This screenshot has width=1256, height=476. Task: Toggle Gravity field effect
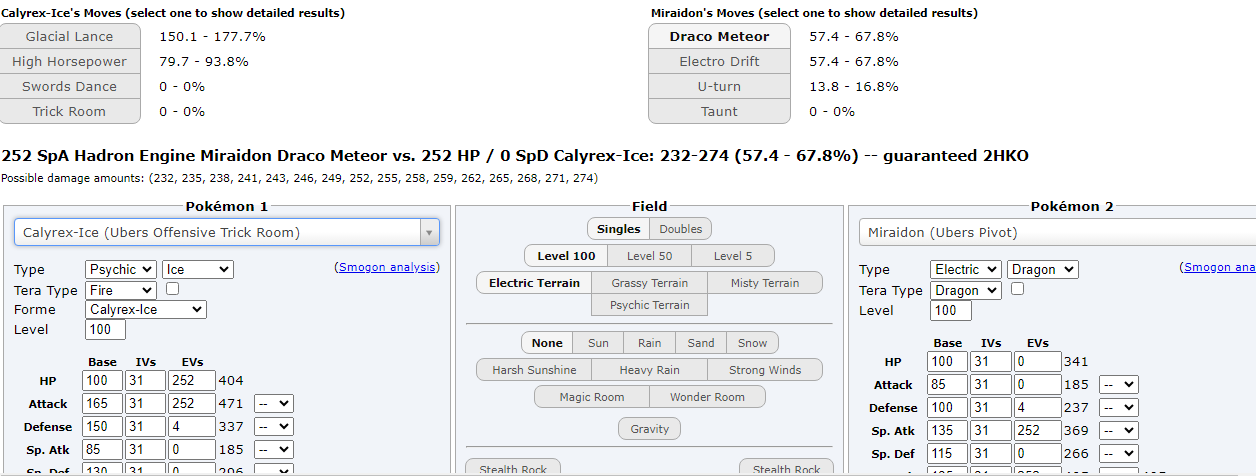pos(649,429)
